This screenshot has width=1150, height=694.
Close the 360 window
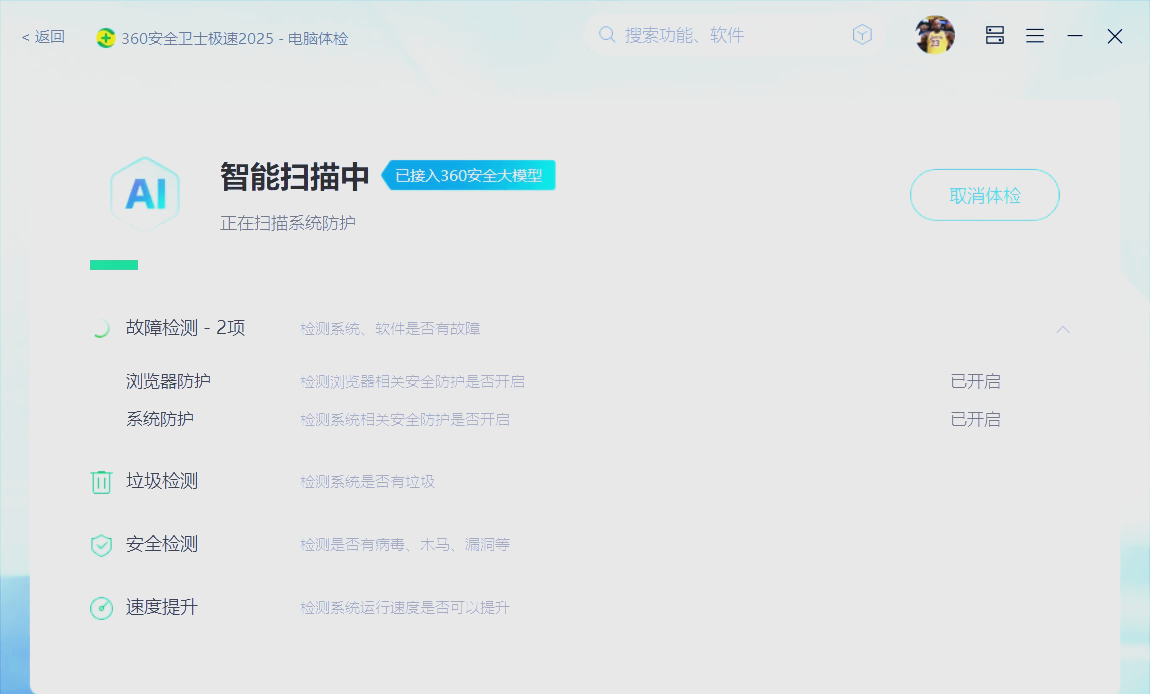(x=1115, y=36)
